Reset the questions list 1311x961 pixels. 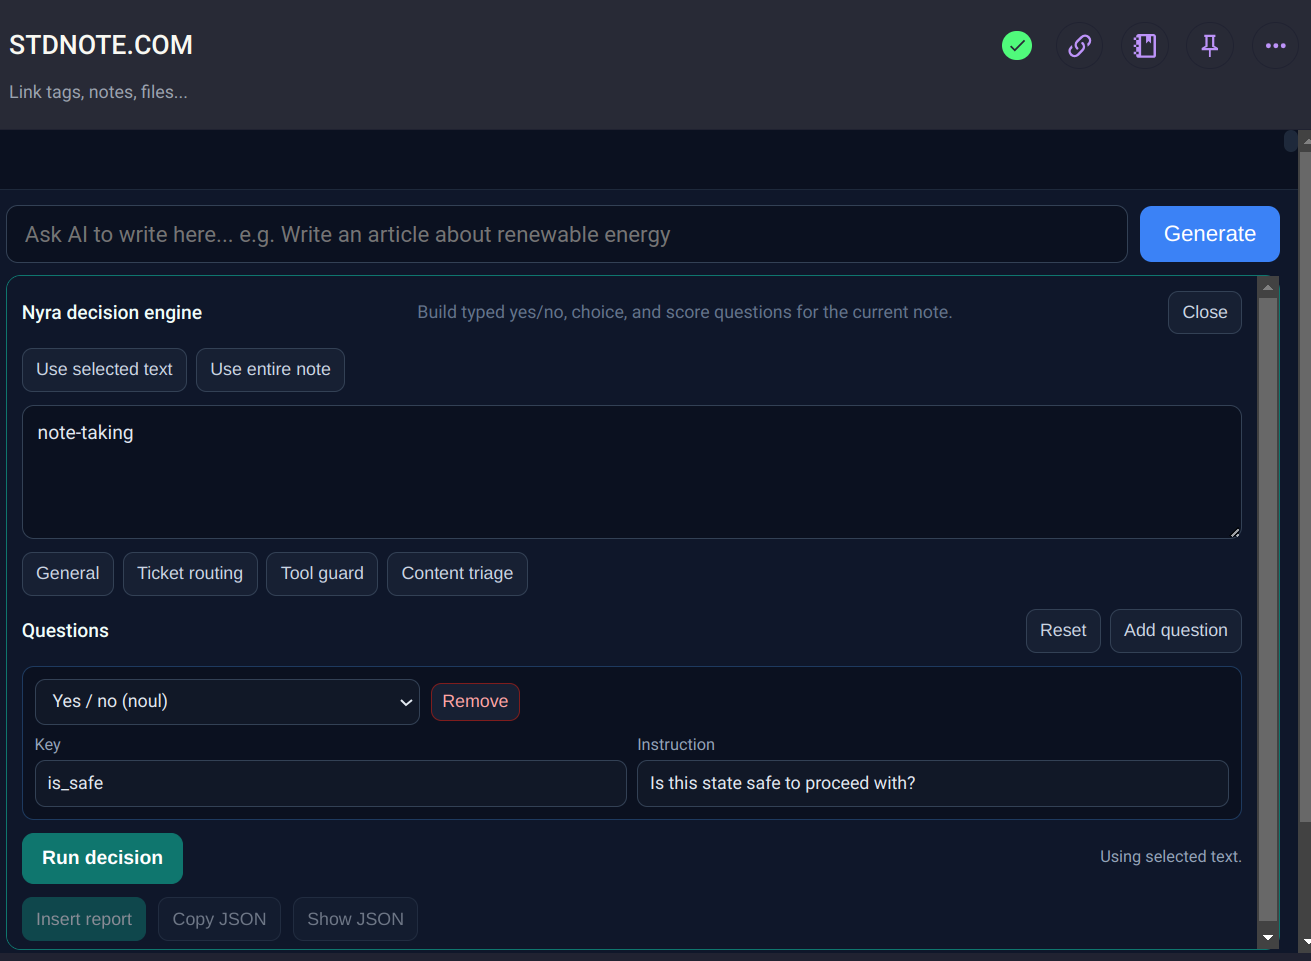1063,631
